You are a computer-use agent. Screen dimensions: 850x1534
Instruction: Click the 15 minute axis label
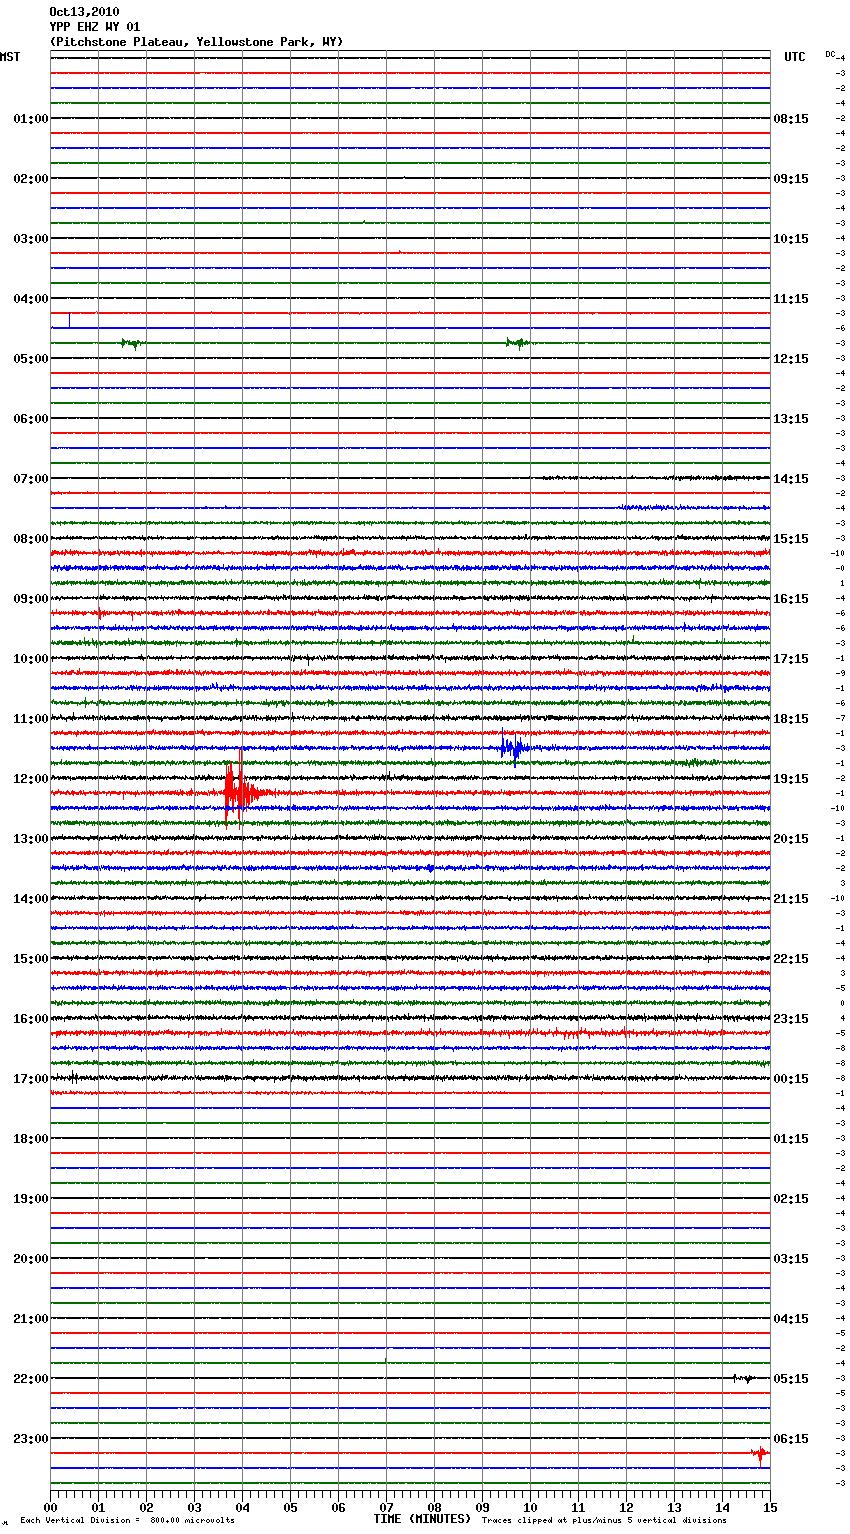[770, 1507]
